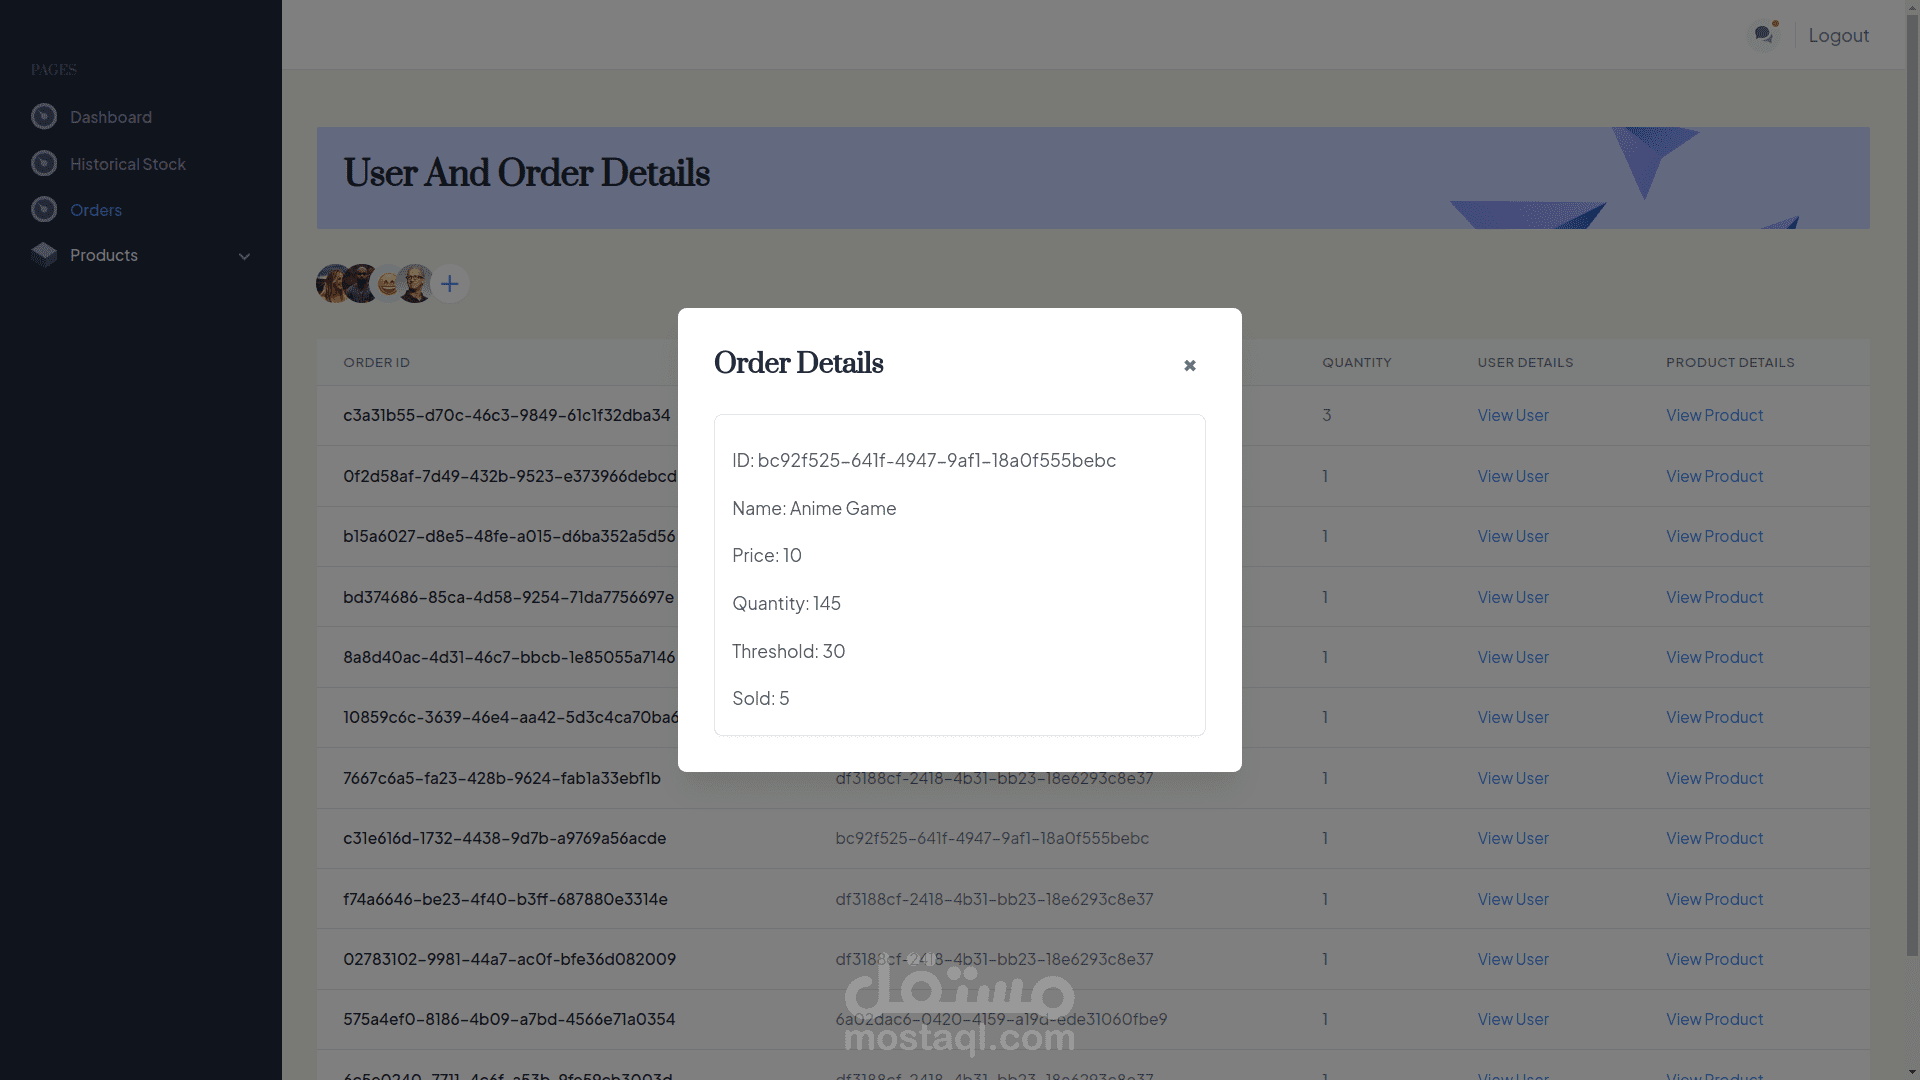The width and height of the screenshot is (1920, 1080).
Task: View Product for order 0f2d58af
Action: tap(1714, 476)
